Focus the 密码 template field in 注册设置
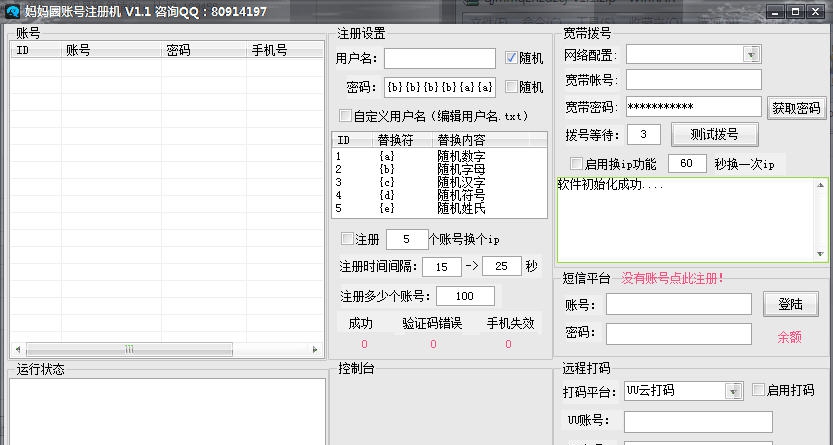833x445 pixels. click(440, 87)
